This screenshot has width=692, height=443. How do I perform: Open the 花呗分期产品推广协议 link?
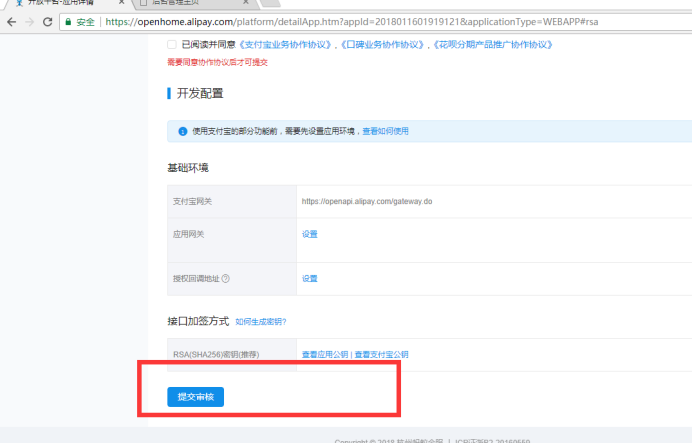(x=469, y=45)
